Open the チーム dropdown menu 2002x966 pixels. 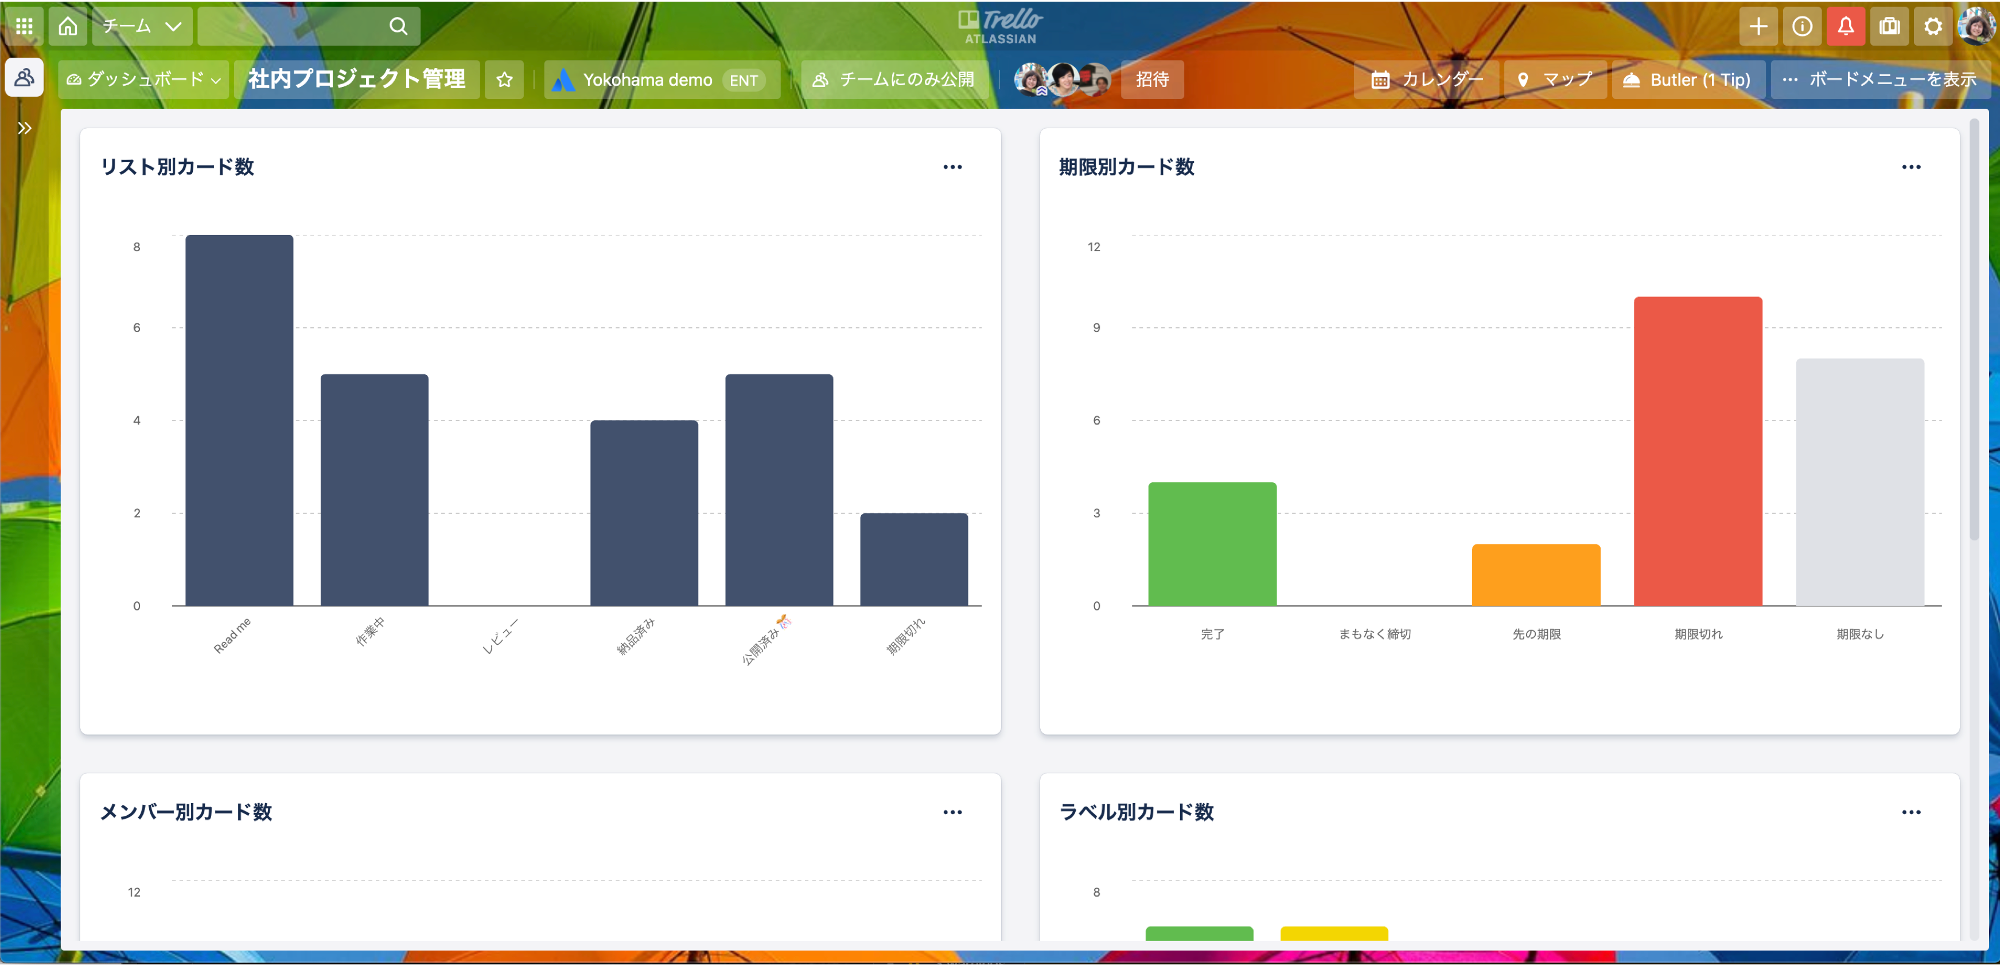coord(143,26)
